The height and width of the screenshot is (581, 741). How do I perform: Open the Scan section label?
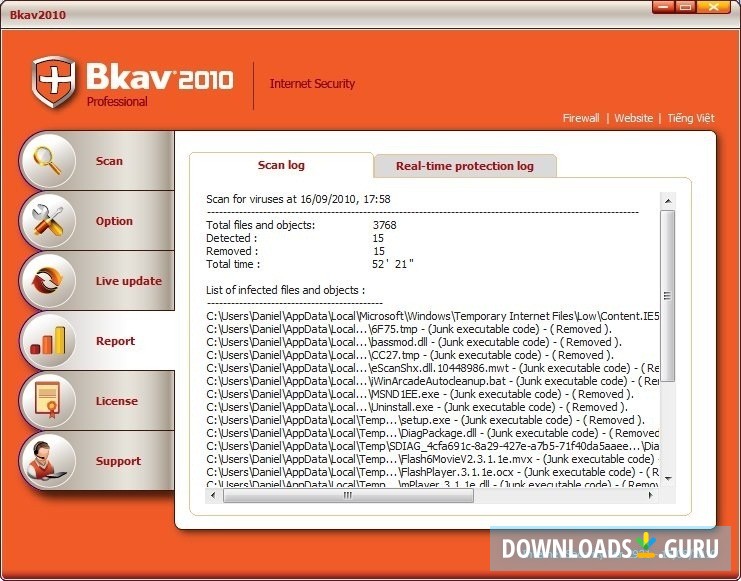tap(109, 161)
